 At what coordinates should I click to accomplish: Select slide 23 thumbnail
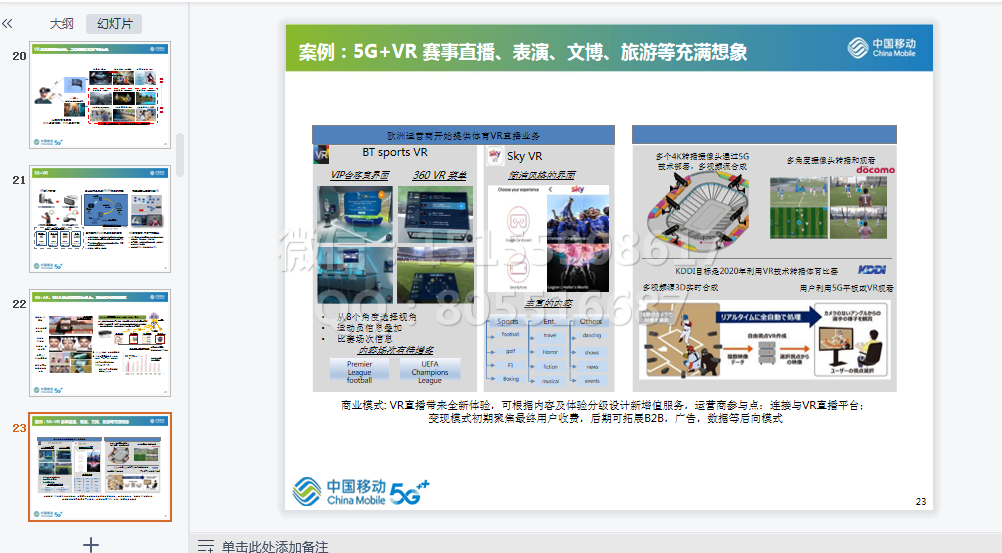[100, 467]
